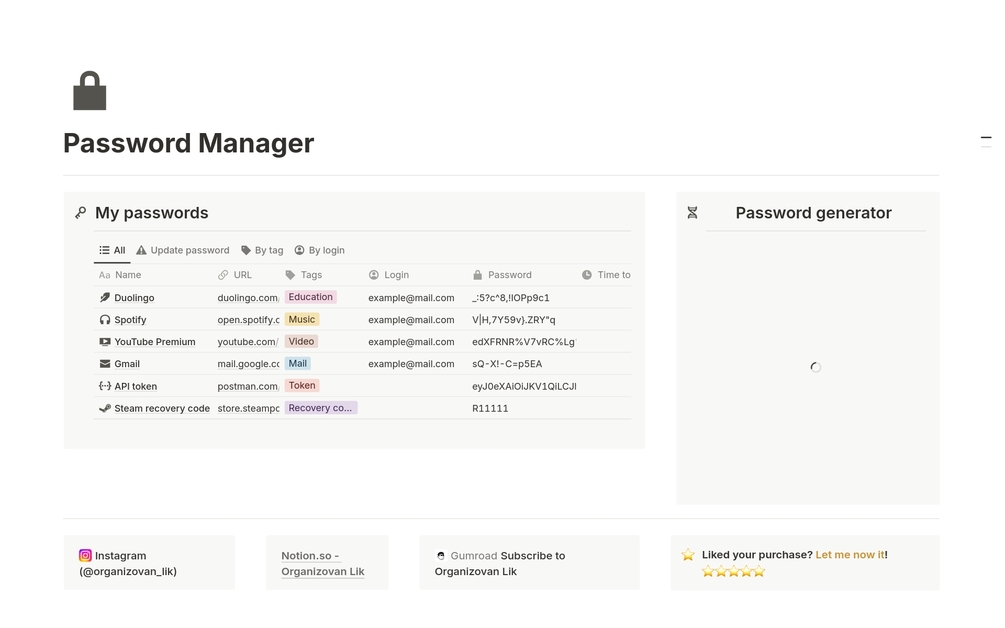Click the Education tag on Duolingo row
The width and height of the screenshot is (1005, 628).
pyautogui.click(x=310, y=297)
